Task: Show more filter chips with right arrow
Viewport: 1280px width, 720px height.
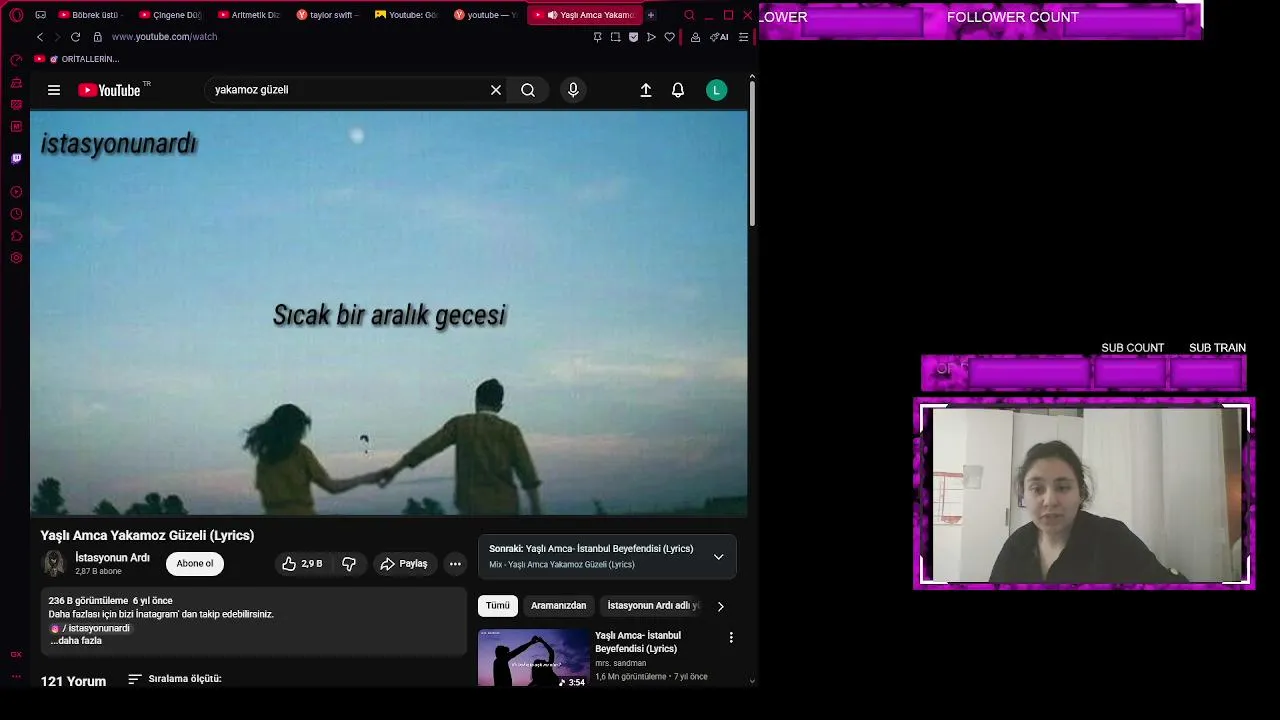Action: click(720, 606)
